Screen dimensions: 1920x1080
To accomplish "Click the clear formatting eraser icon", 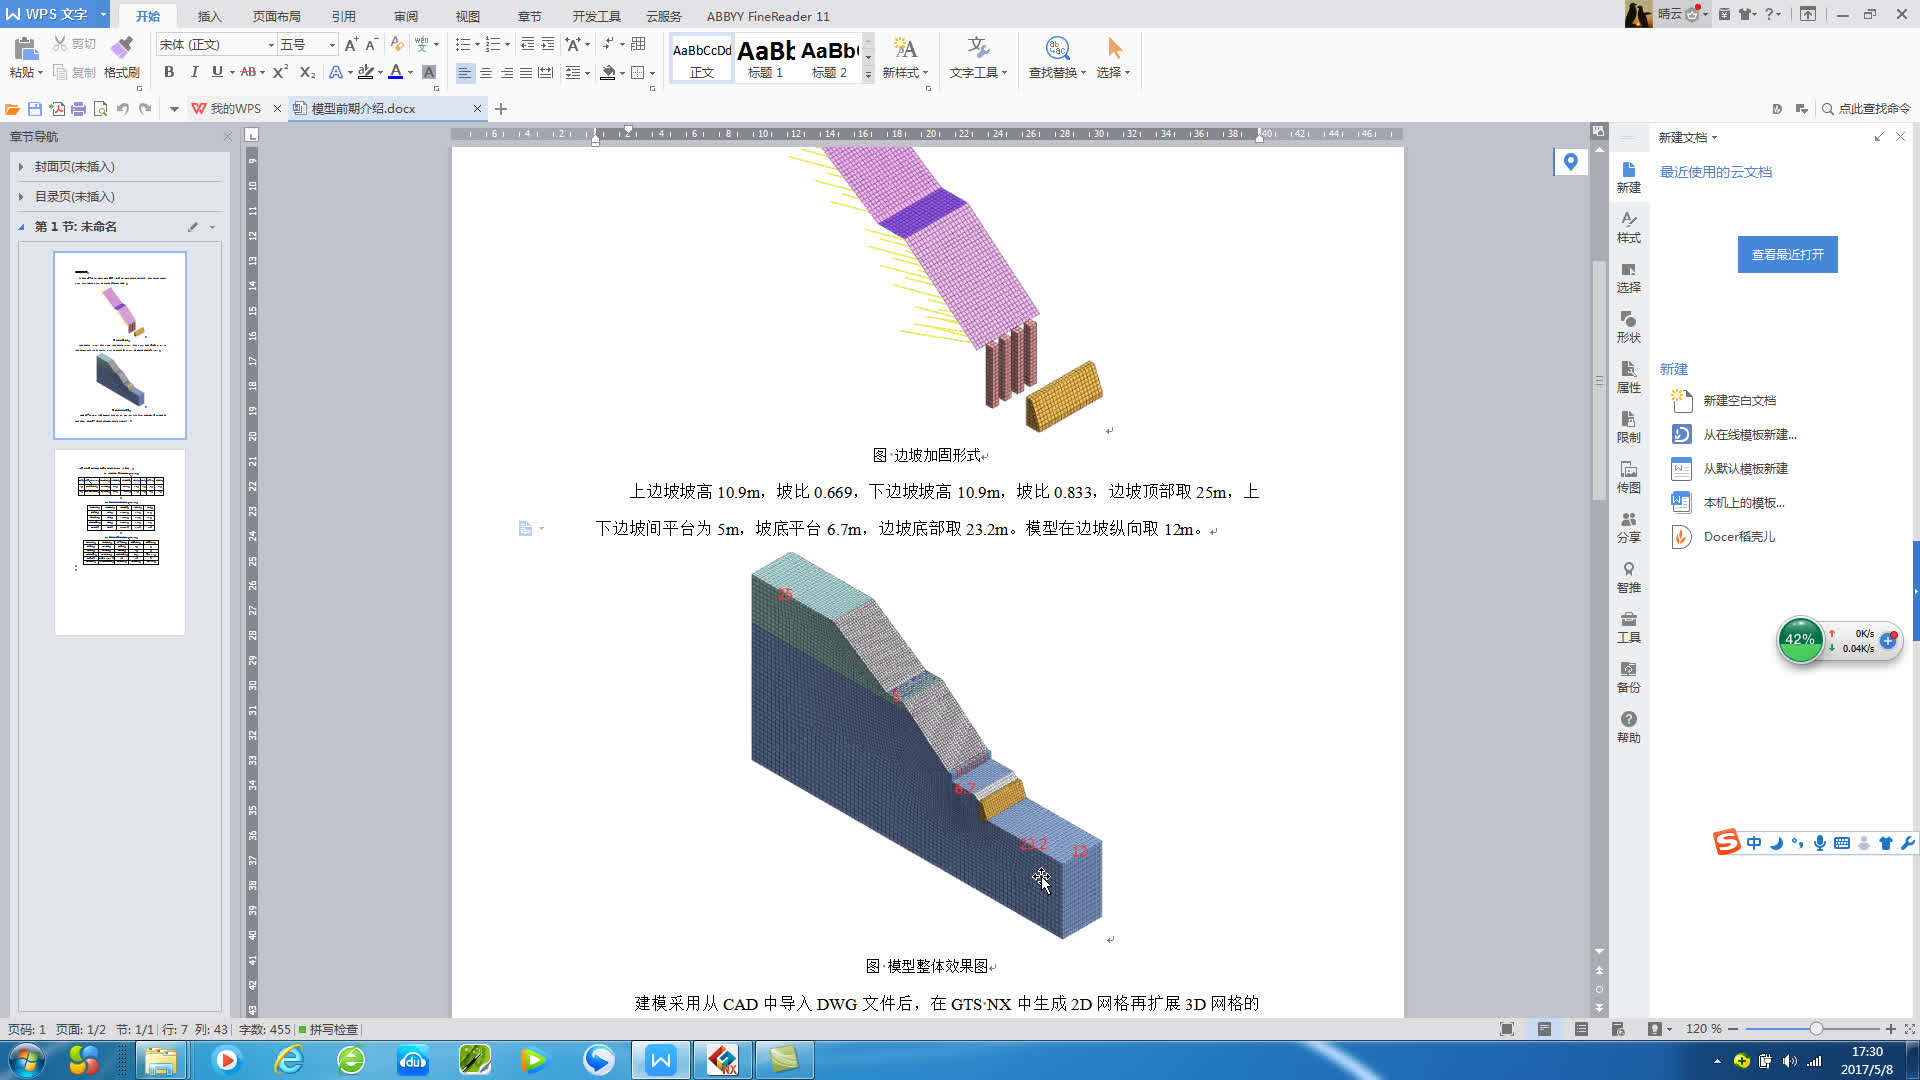I will tap(397, 44).
